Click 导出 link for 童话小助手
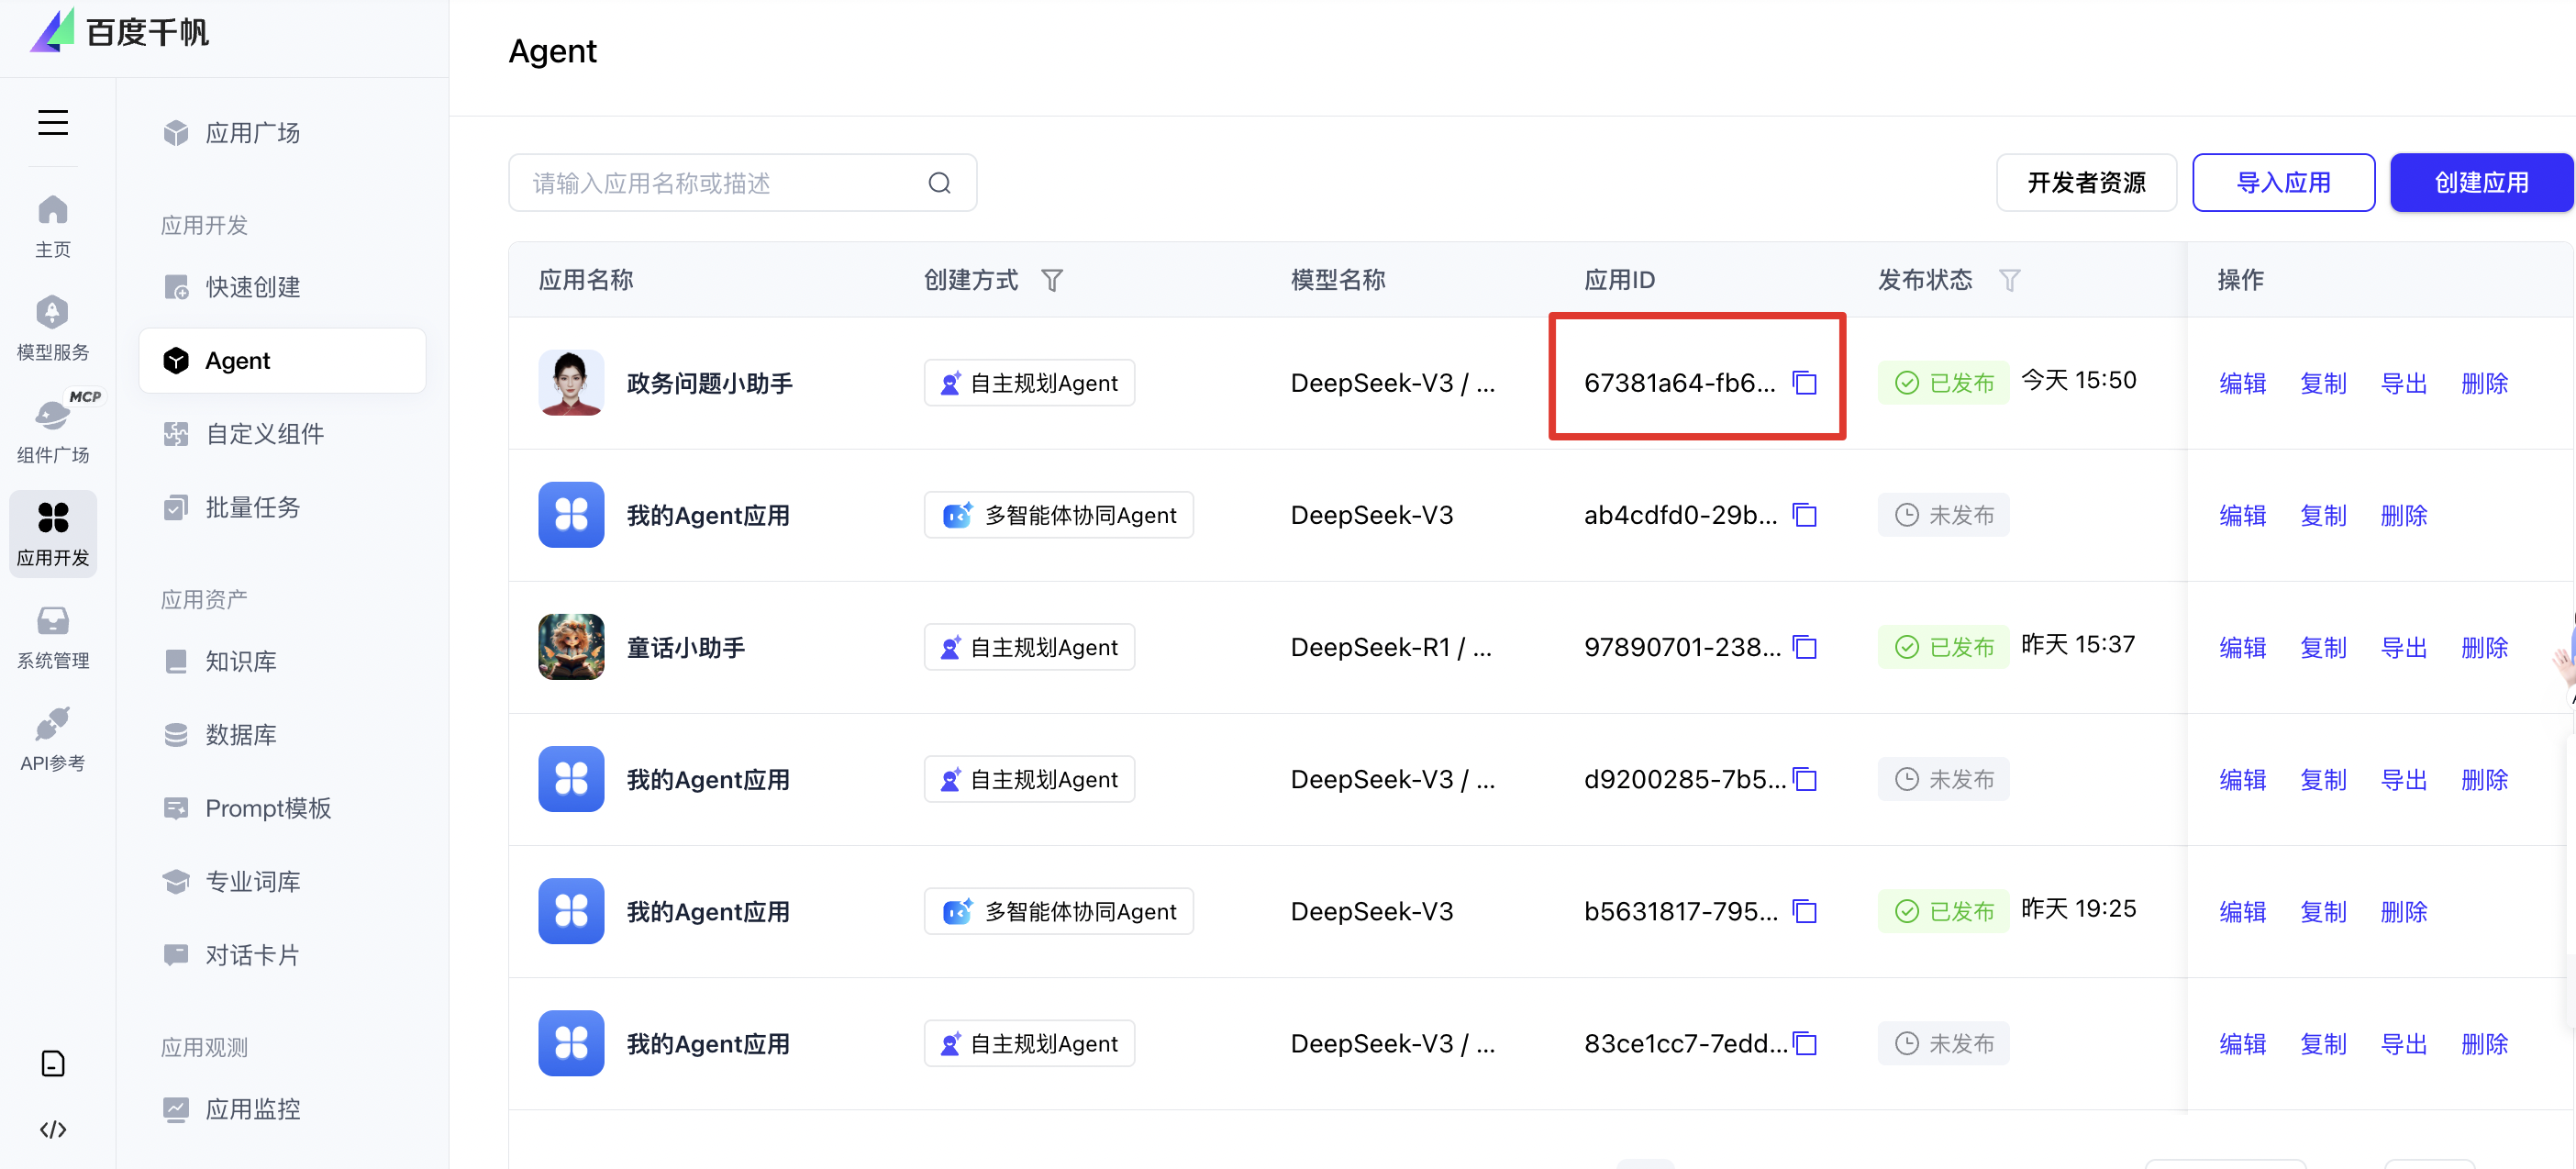The image size is (2576, 1169). point(2403,647)
